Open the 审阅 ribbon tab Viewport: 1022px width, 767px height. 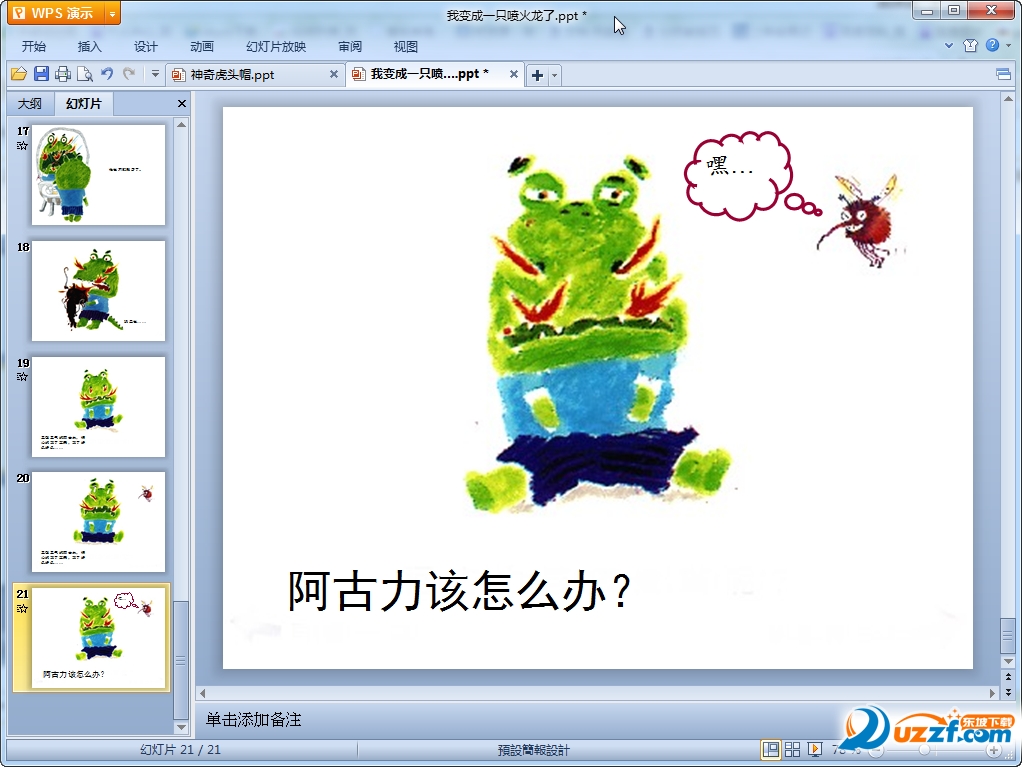[350, 46]
